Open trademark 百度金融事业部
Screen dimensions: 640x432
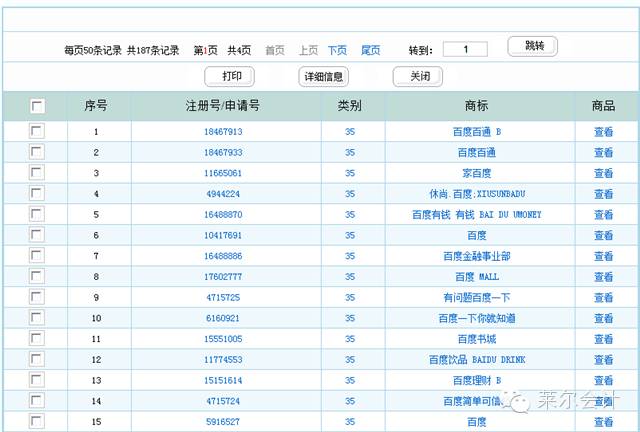(x=477, y=256)
